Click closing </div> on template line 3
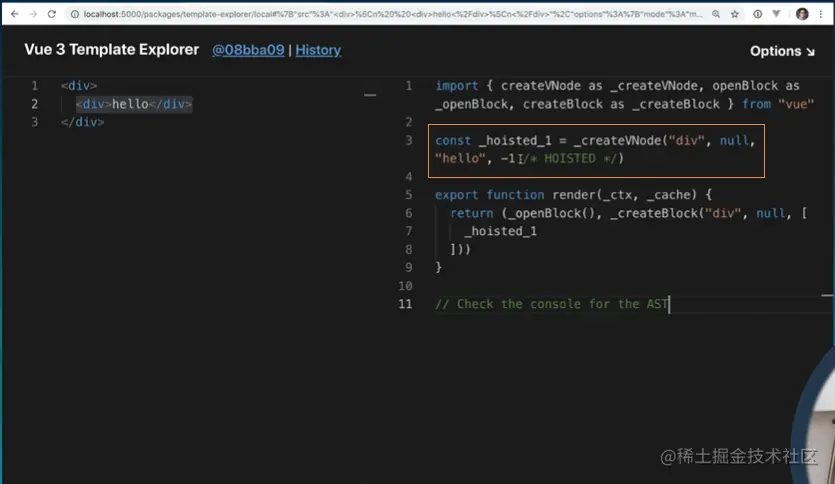Image resolution: width=835 pixels, height=484 pixels. click(83, 122)
